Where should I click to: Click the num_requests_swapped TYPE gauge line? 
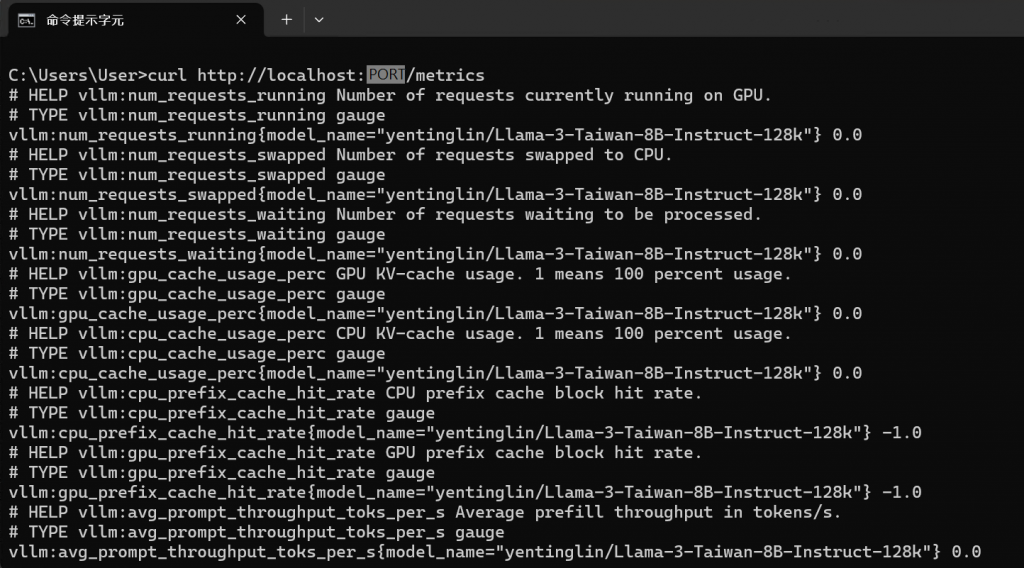click(x=197, y=174)
